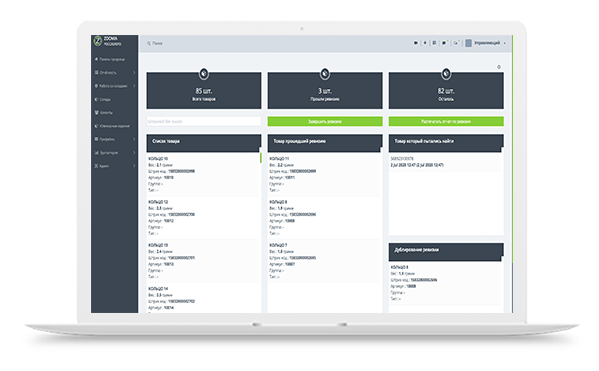Click the plus icon in the top toolbar
This screenshot has height=371, width=599.
[425, 43]
